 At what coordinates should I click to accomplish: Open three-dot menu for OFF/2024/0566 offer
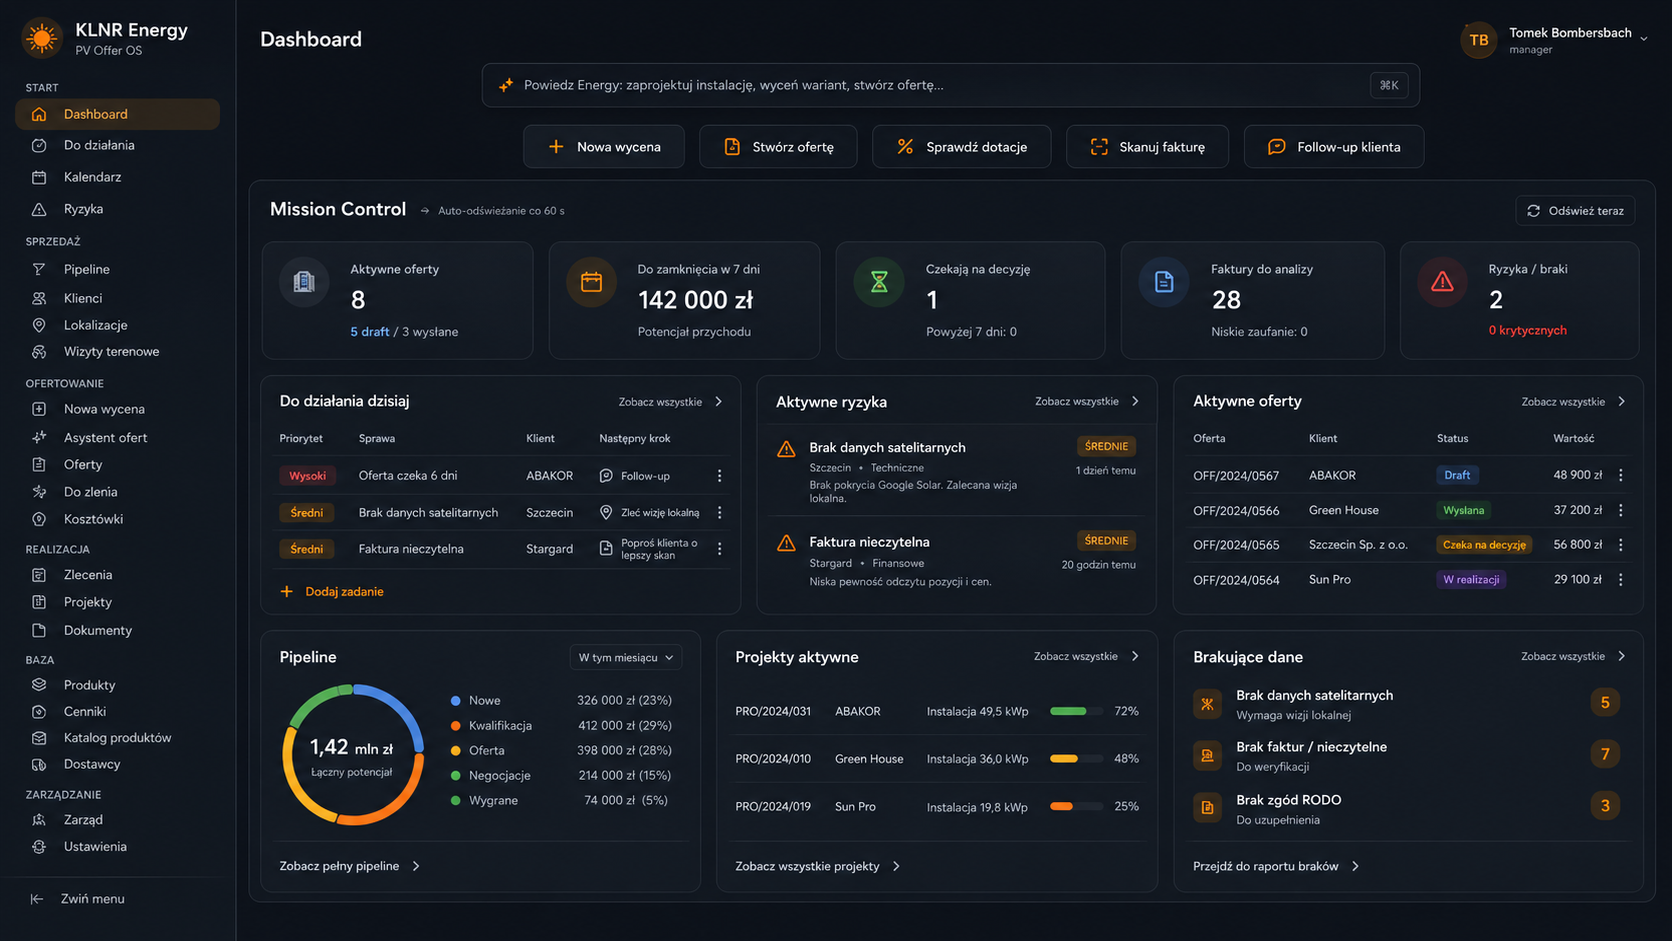click(x=1621, y=510)
